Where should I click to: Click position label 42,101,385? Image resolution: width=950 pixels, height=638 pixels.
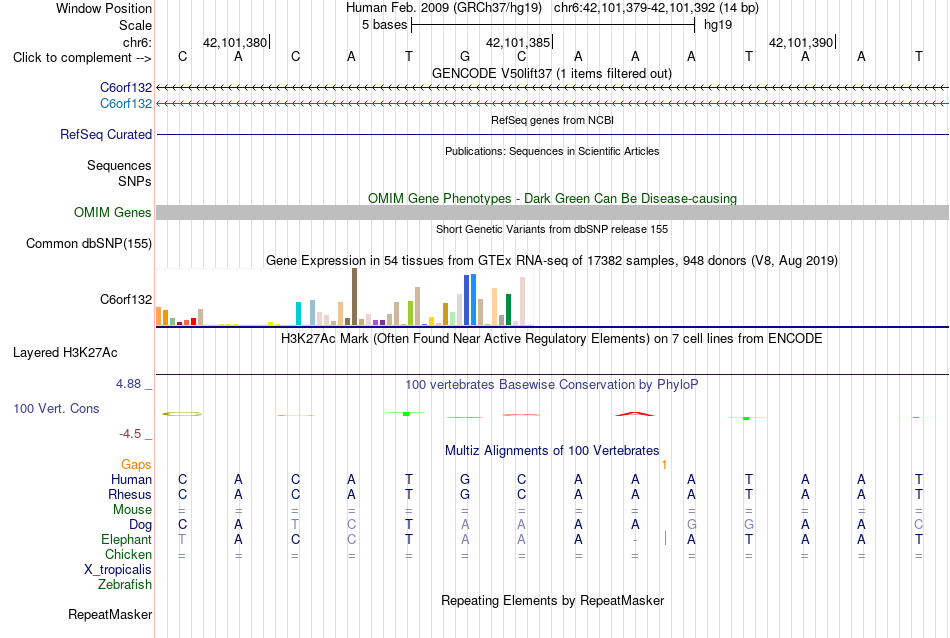tap(518, 42)
